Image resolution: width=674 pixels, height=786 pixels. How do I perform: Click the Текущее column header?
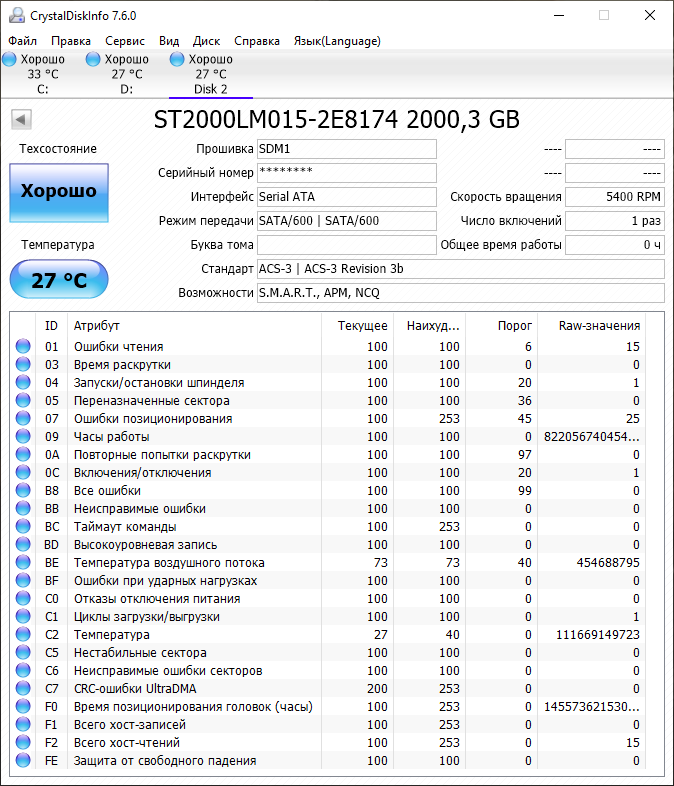point(358,326)
